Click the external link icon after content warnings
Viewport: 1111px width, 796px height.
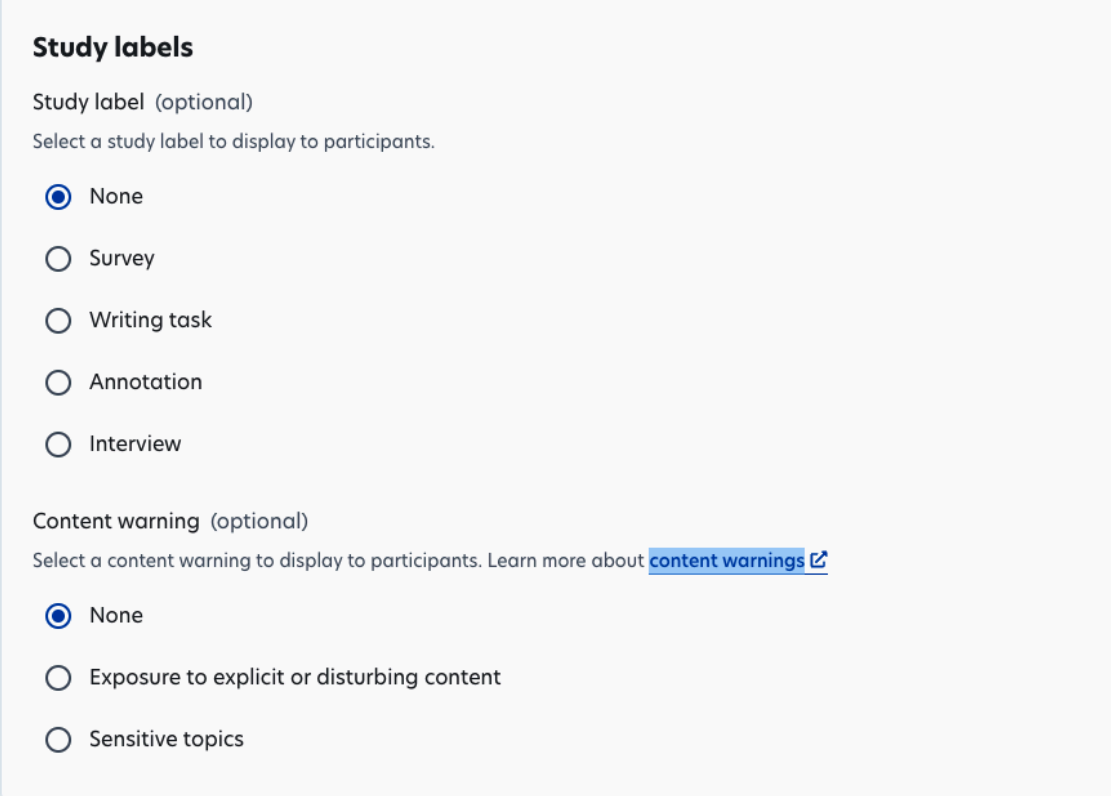point(819,561)
